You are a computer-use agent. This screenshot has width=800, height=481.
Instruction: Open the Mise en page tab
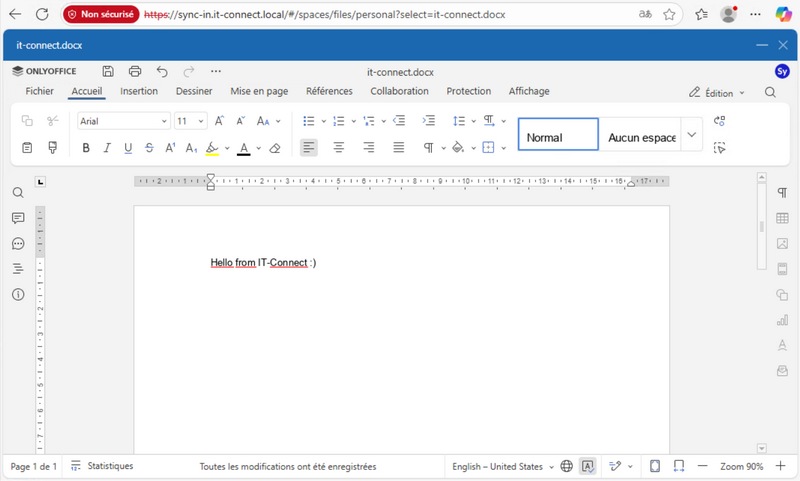pyautogui.click(x=259, y=91)
